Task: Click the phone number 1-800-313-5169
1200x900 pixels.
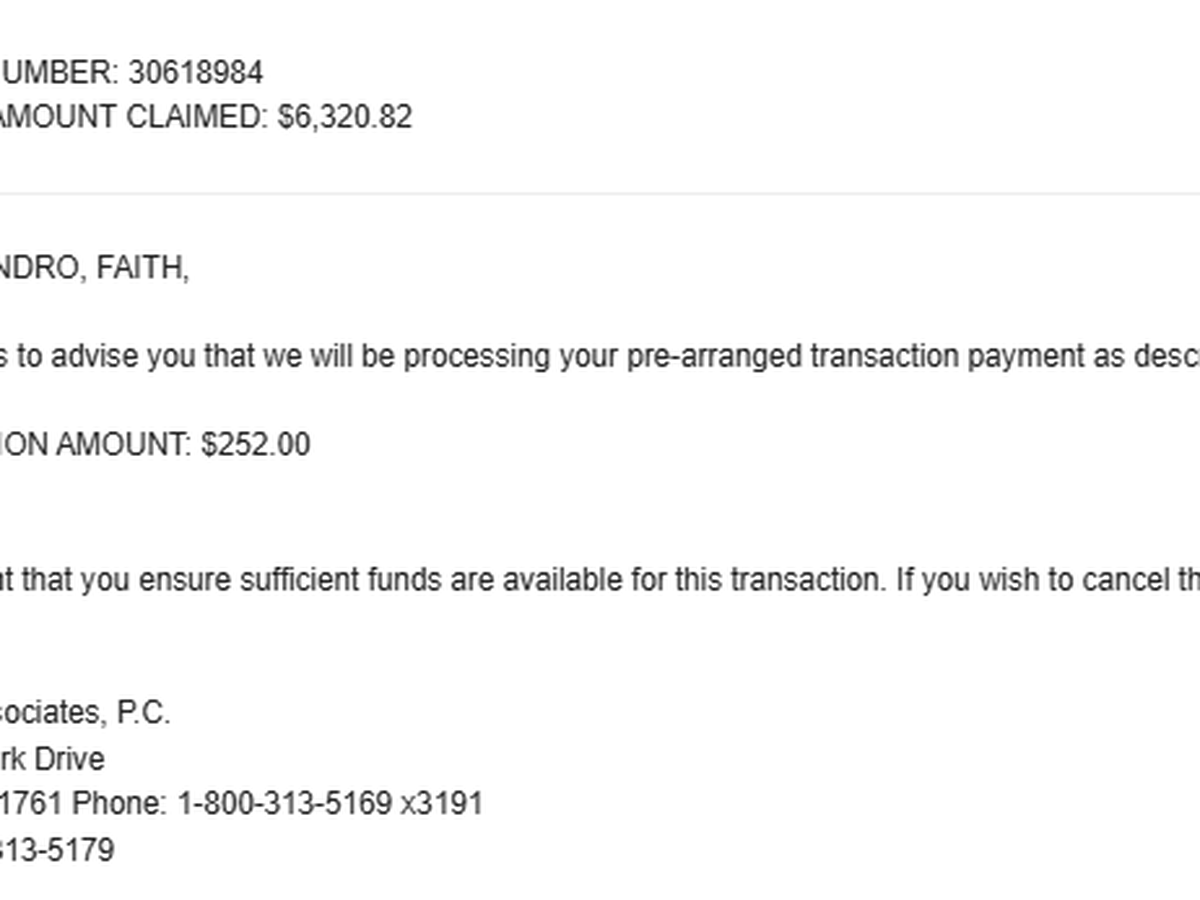Action: 285,803
